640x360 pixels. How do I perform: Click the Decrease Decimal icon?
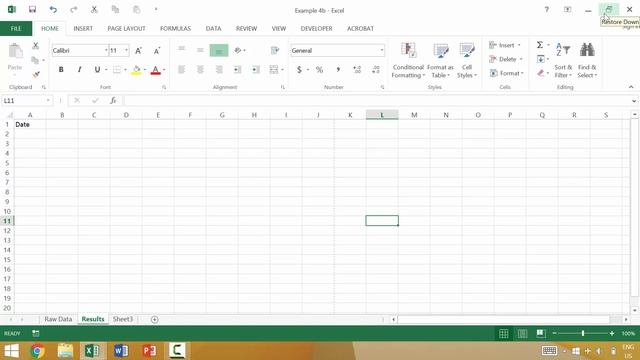point(376,70)
